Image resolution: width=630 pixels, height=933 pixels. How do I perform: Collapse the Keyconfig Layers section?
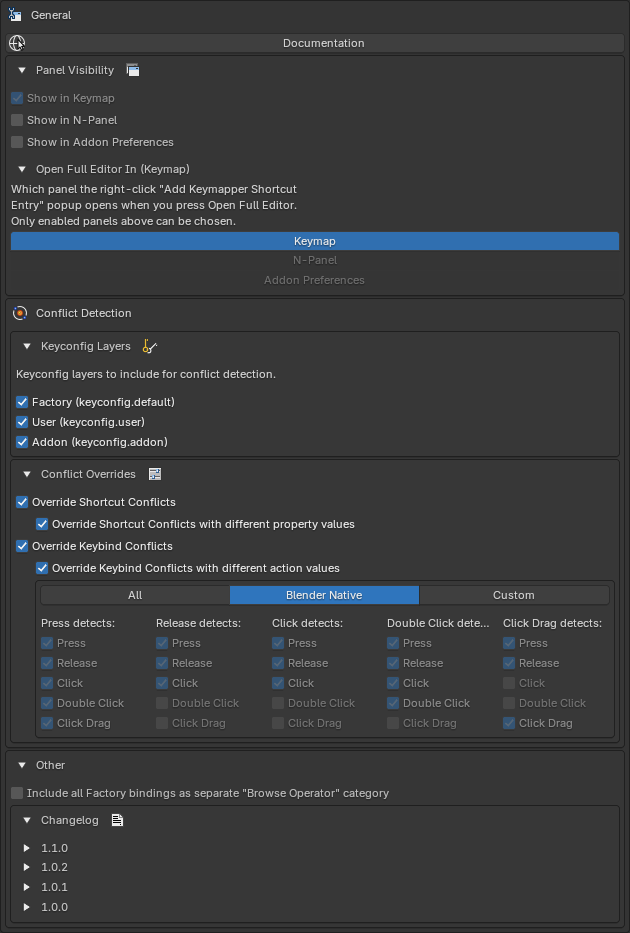click(27, 346)
